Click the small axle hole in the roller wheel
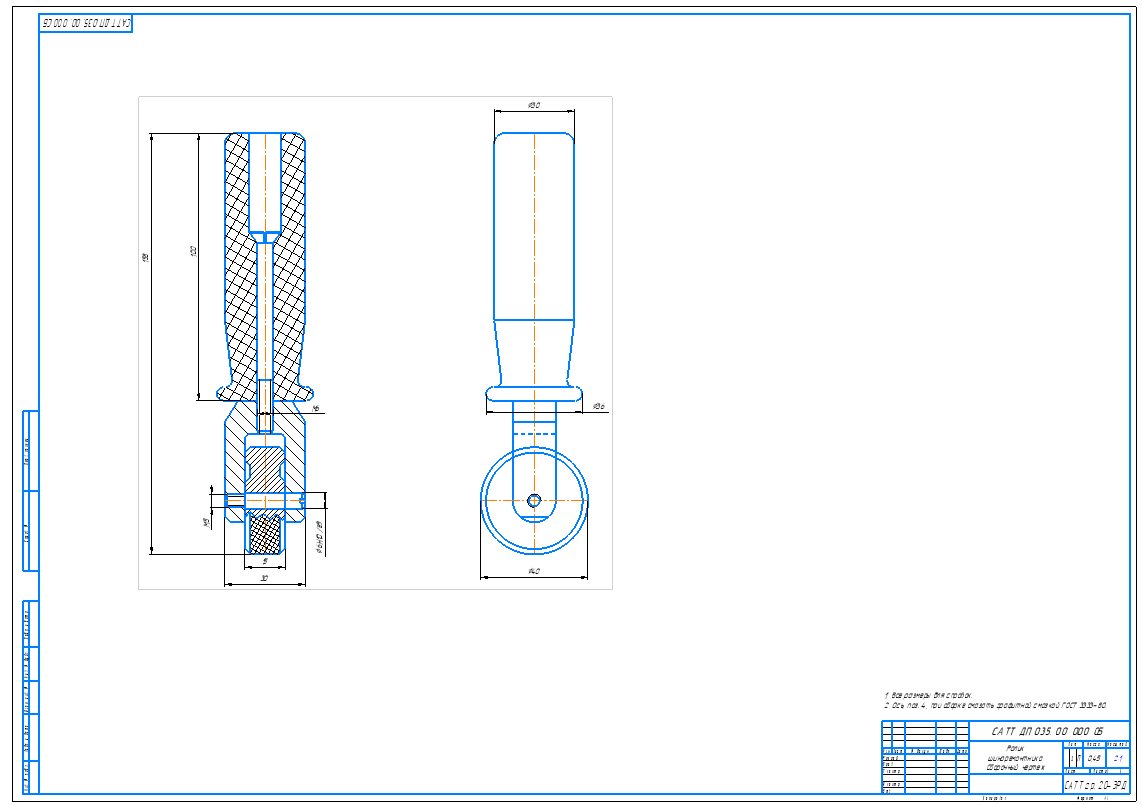The height and width of the screenshot is (805, 1142). click(534, 500)
